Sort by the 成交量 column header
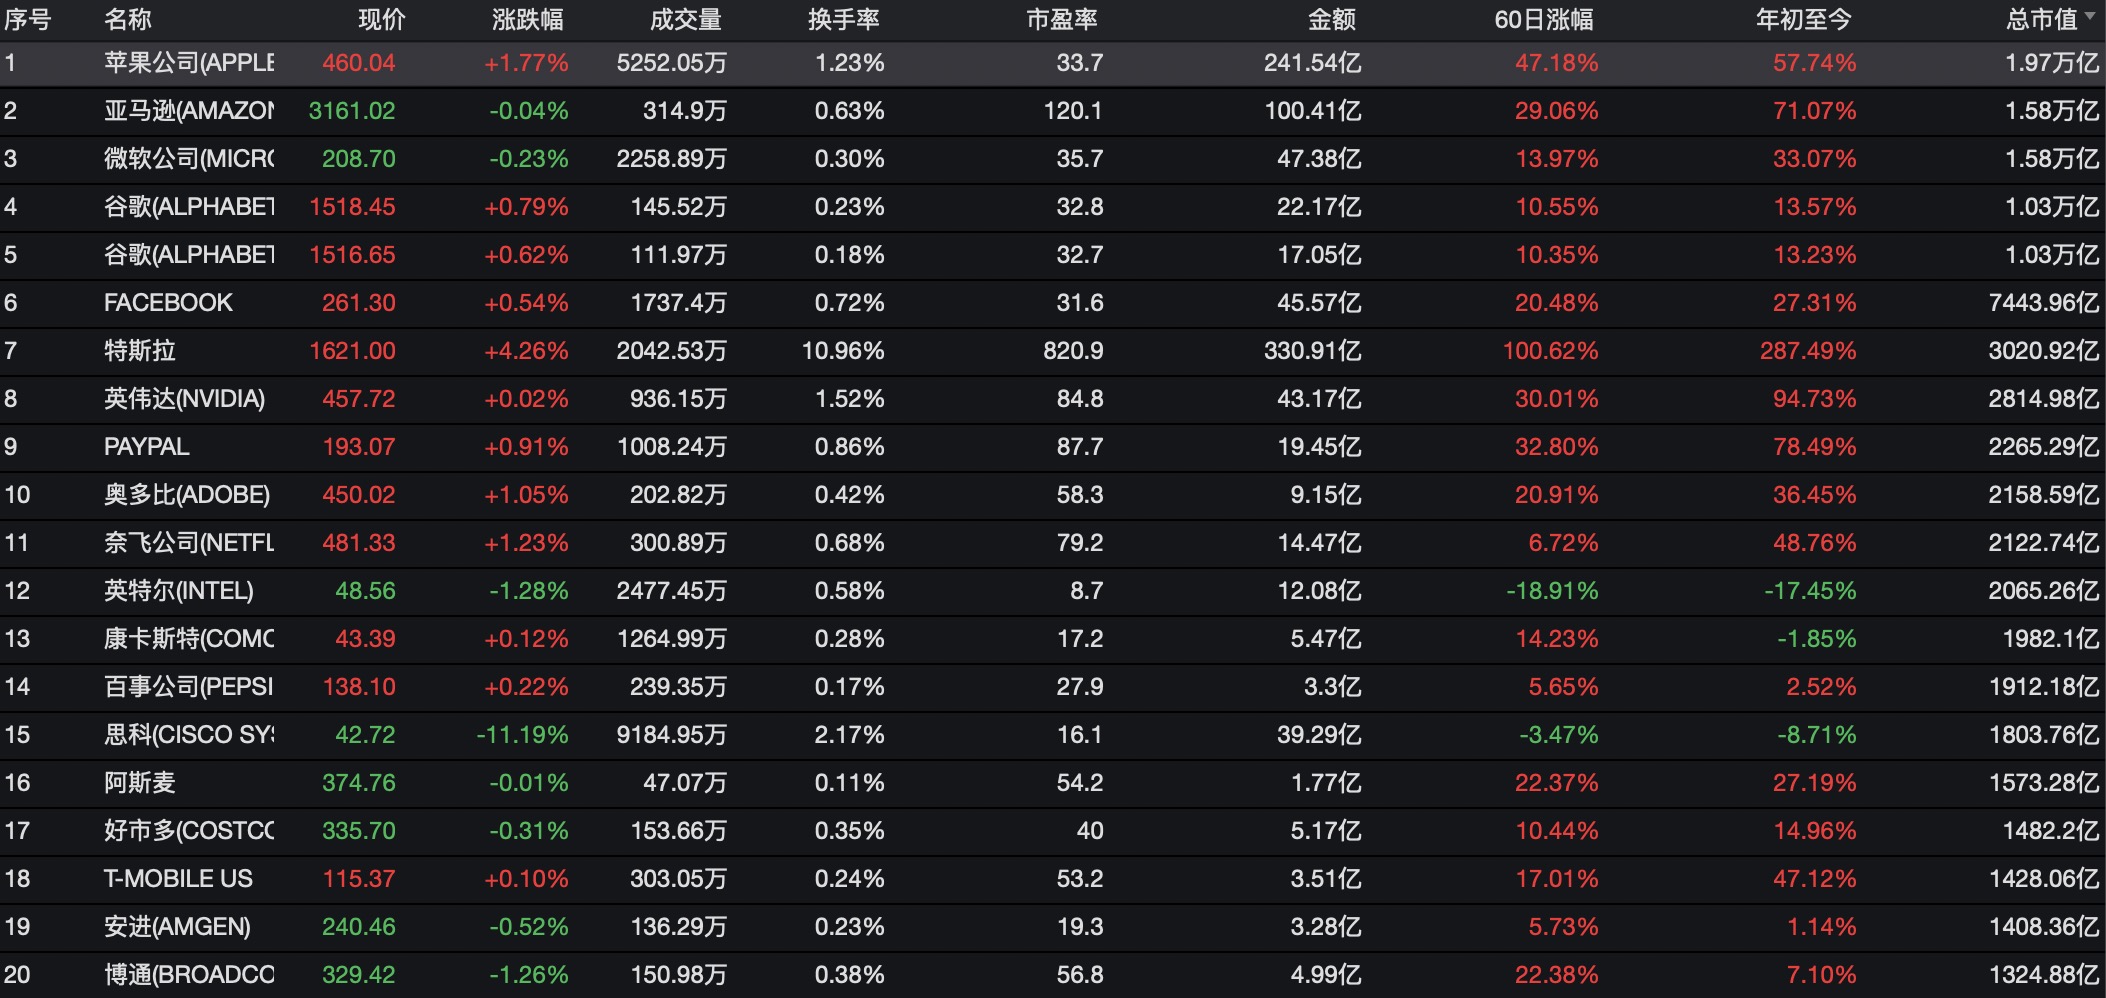2106x998 pixels. [x=686, y=19]
